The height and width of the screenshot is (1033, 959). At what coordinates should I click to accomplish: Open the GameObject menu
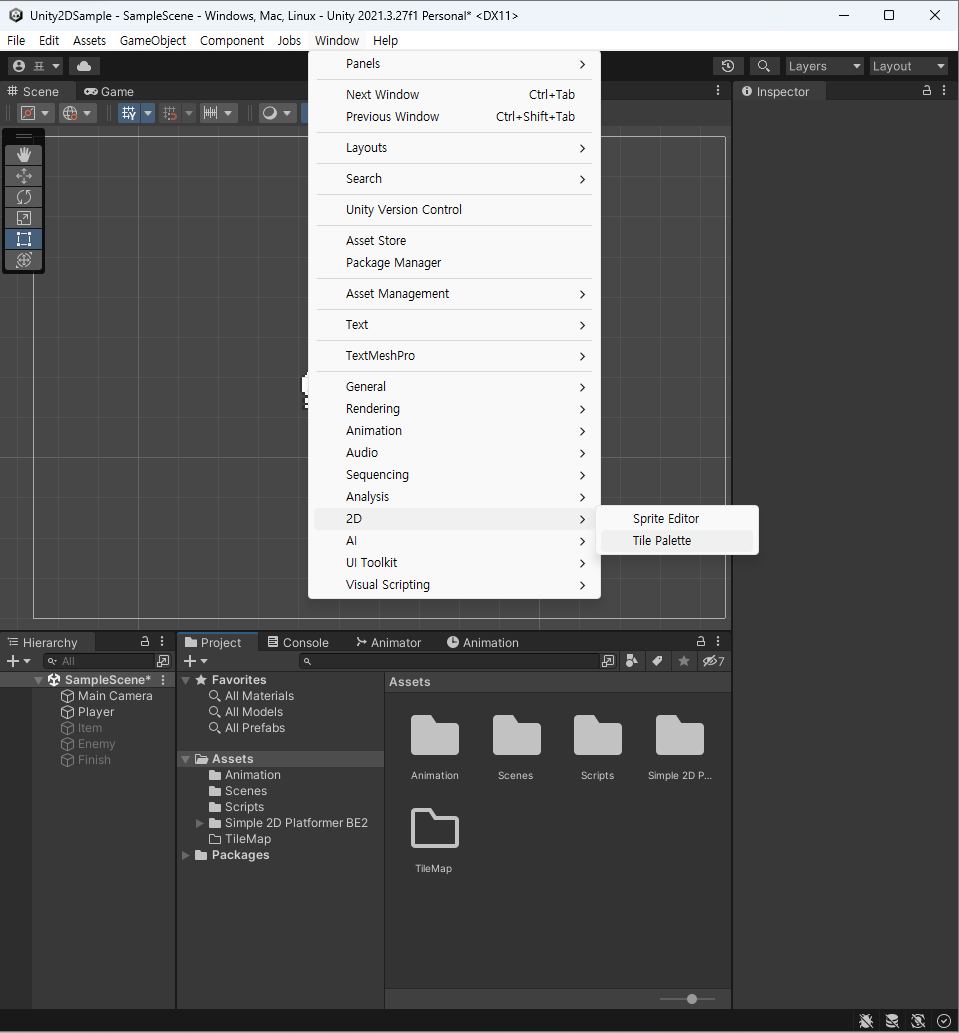[153, 41]
